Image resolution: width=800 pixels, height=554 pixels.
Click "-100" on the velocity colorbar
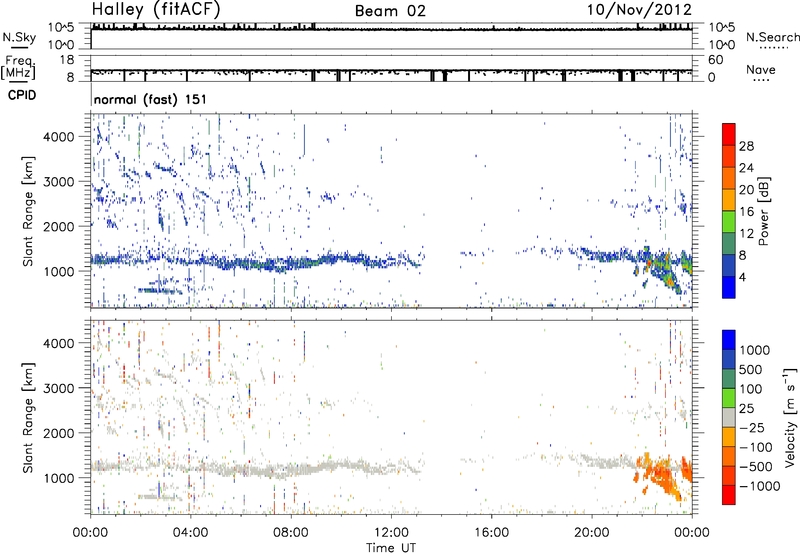point(756,447)
